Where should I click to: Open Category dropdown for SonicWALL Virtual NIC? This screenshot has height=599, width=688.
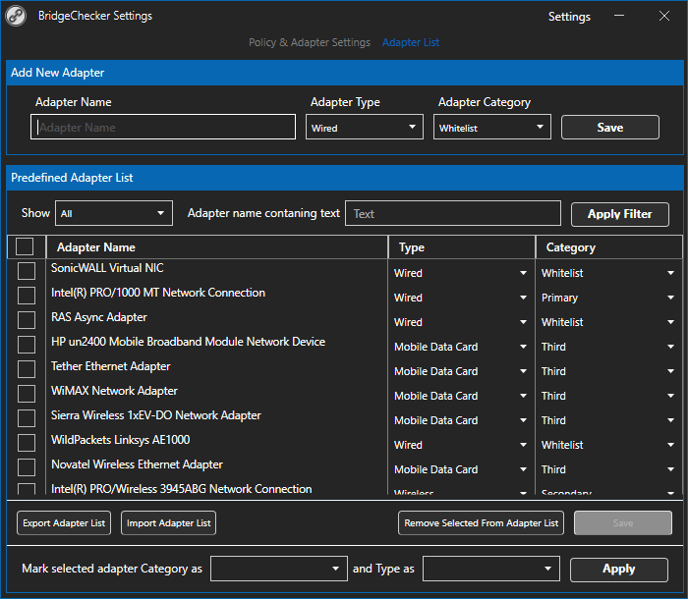[x=608, y=273]
